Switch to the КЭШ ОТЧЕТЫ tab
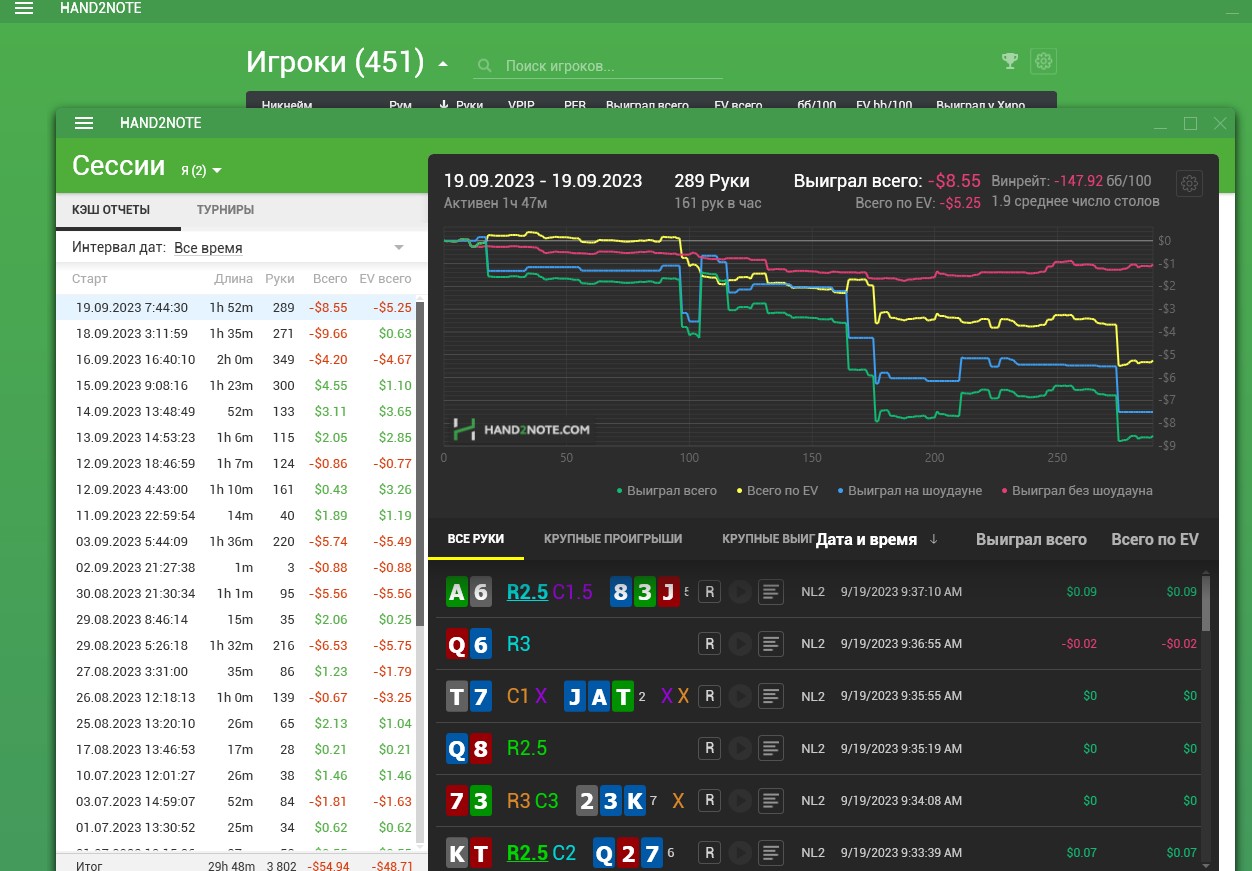The height and width of the screenshot is (871, 1252). (111, 210)
